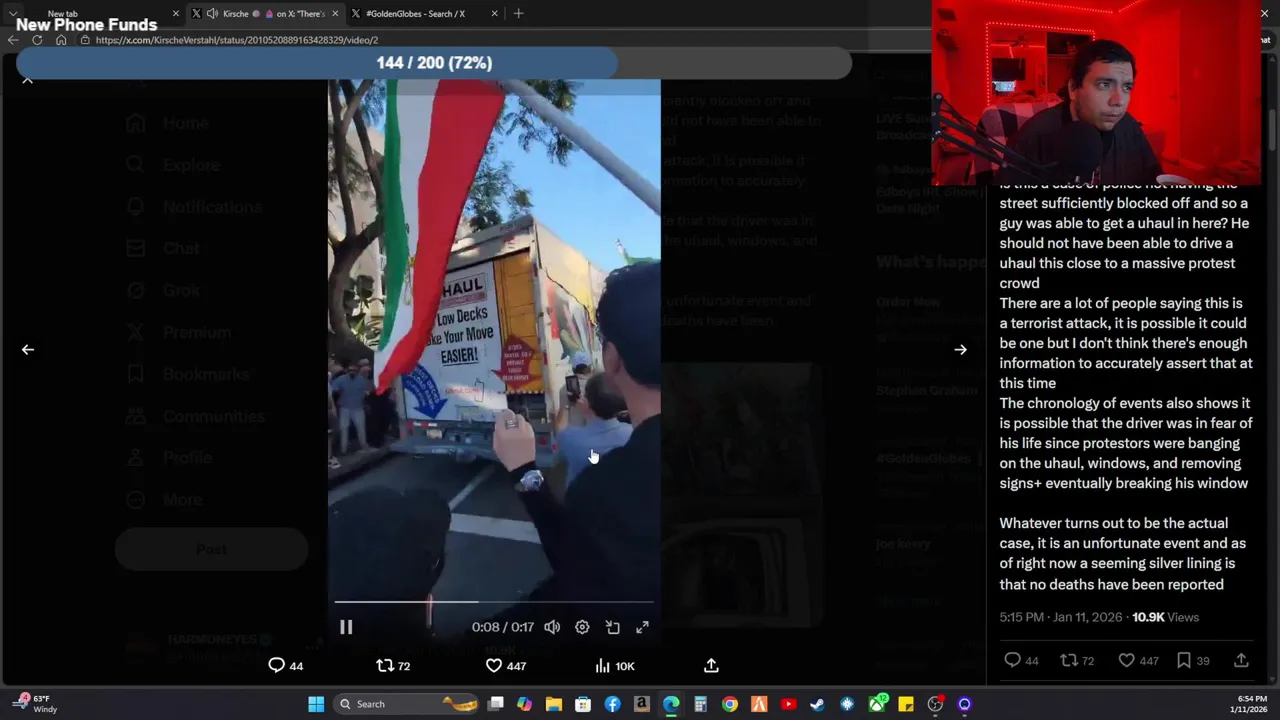Mute the video with the speaker icon
Image resolution: width=1280 pixels, height=720 pixels.
tap(552, 627)
